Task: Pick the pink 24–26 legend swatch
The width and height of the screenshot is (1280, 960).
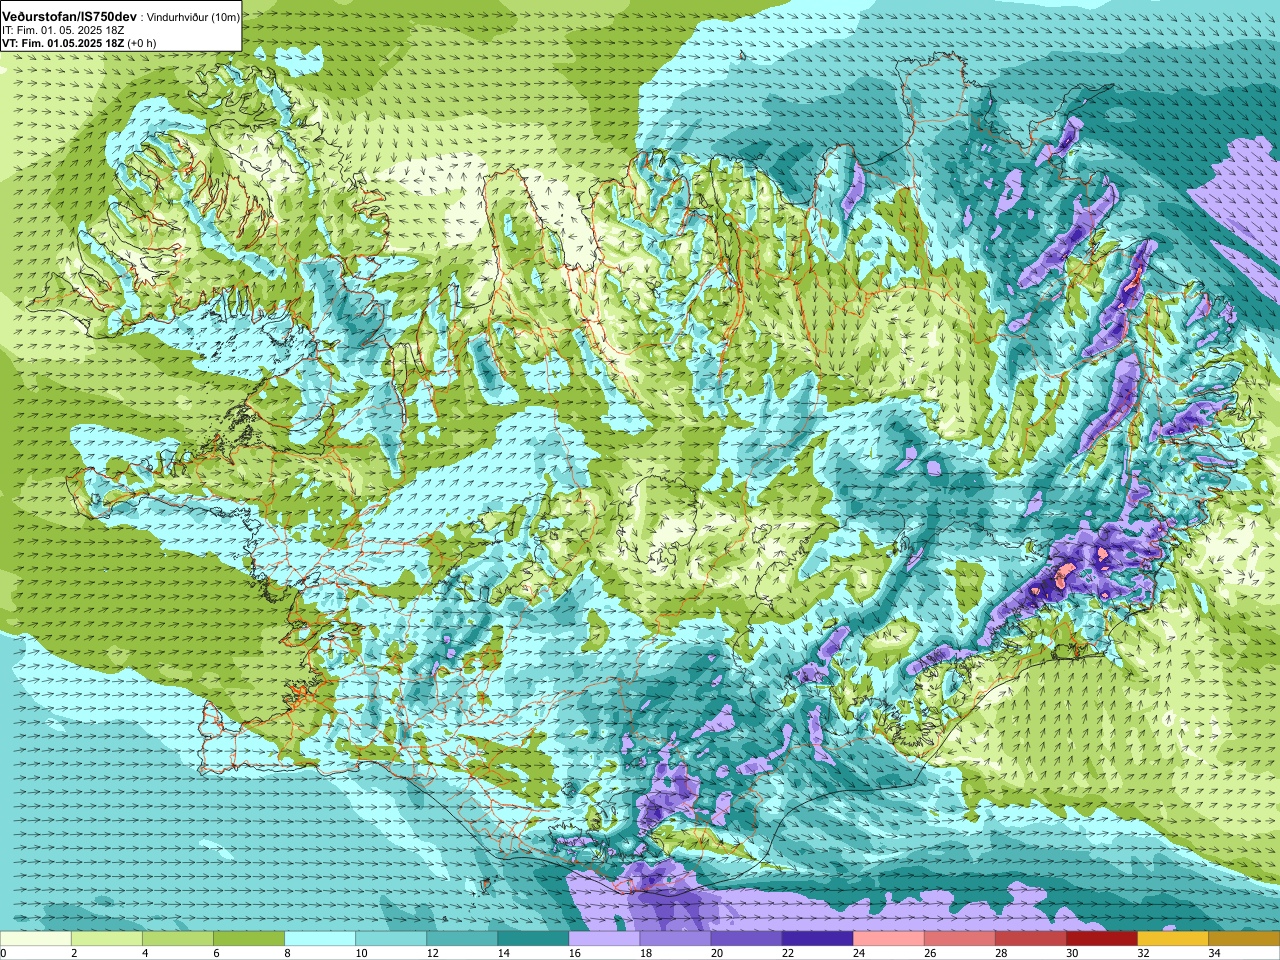Action: pyautogui.click(x=888, y=939)
